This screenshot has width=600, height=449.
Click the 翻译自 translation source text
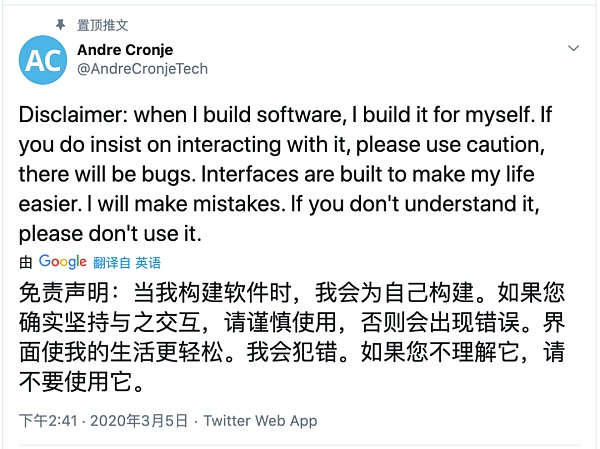tap(113, 263)
